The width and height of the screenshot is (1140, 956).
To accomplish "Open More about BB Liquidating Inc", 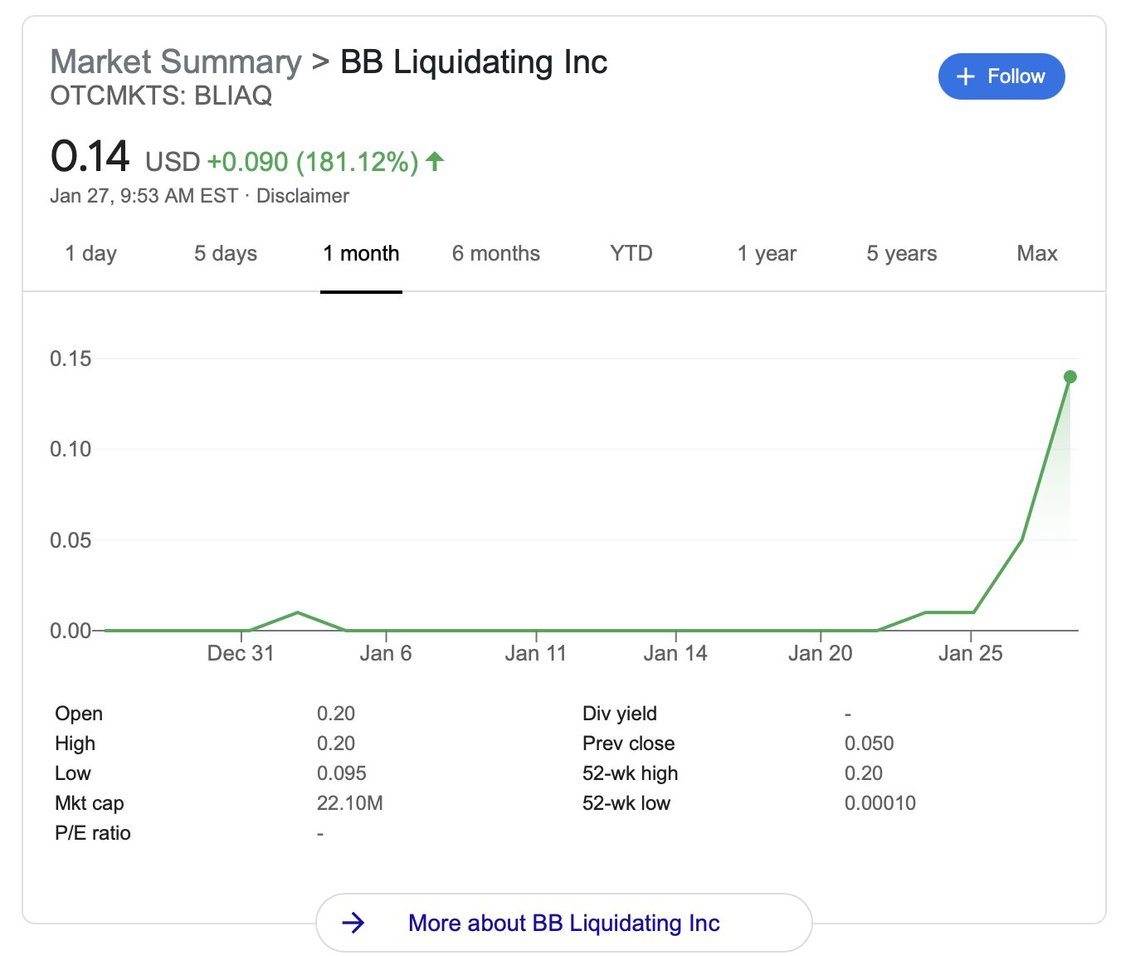I will [563, 923].
